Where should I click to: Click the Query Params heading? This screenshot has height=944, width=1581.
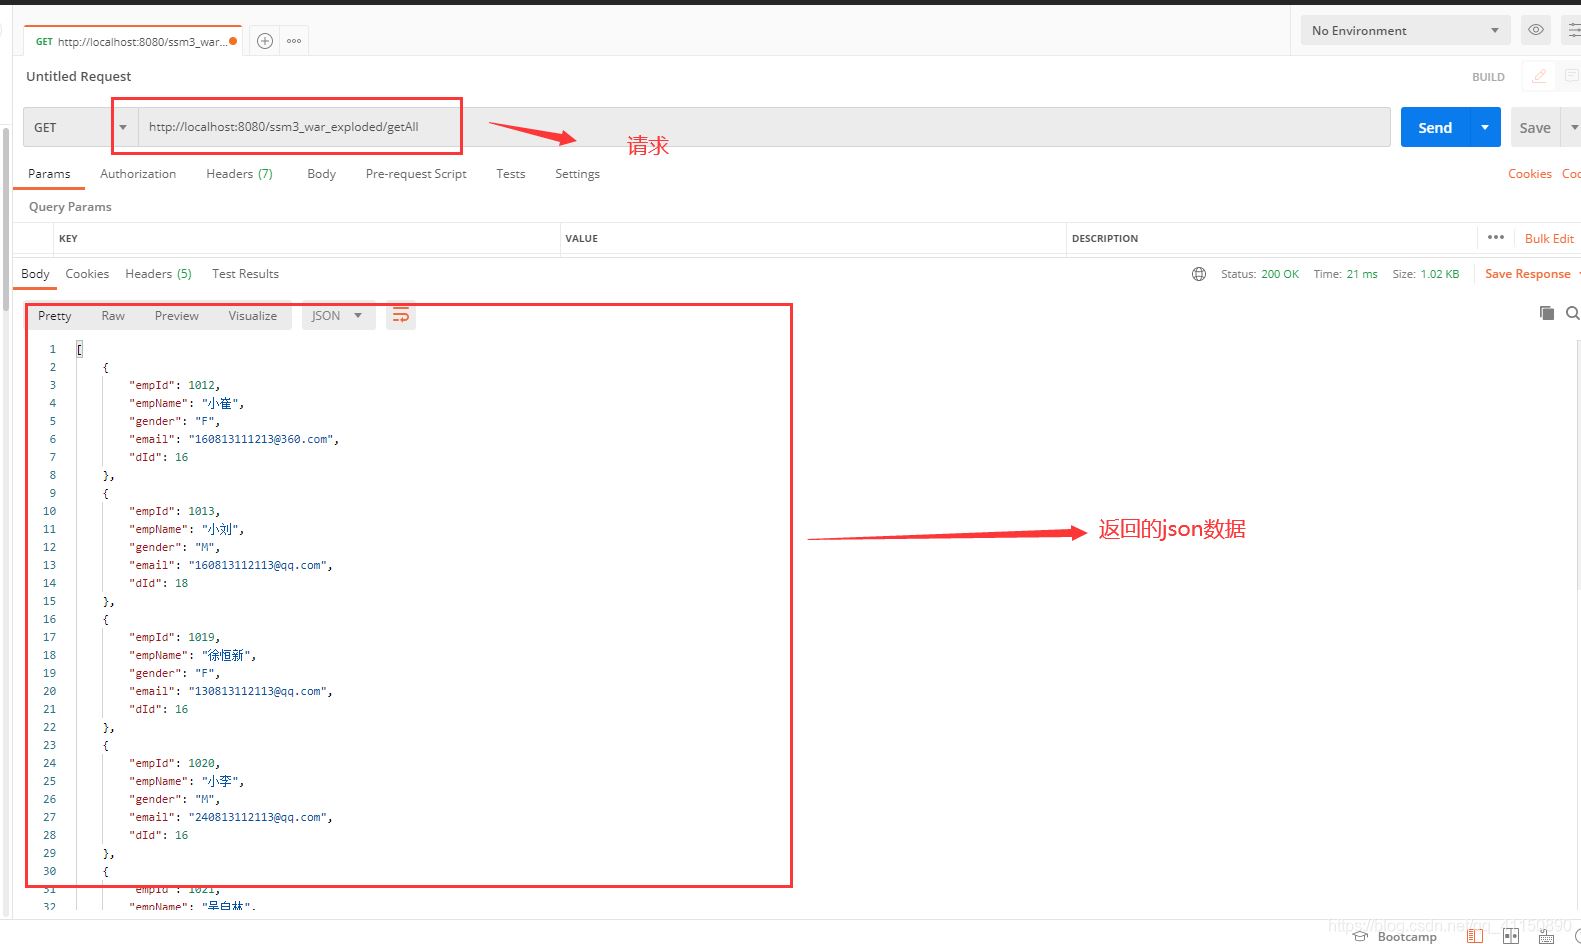click(x=70, y=207)
